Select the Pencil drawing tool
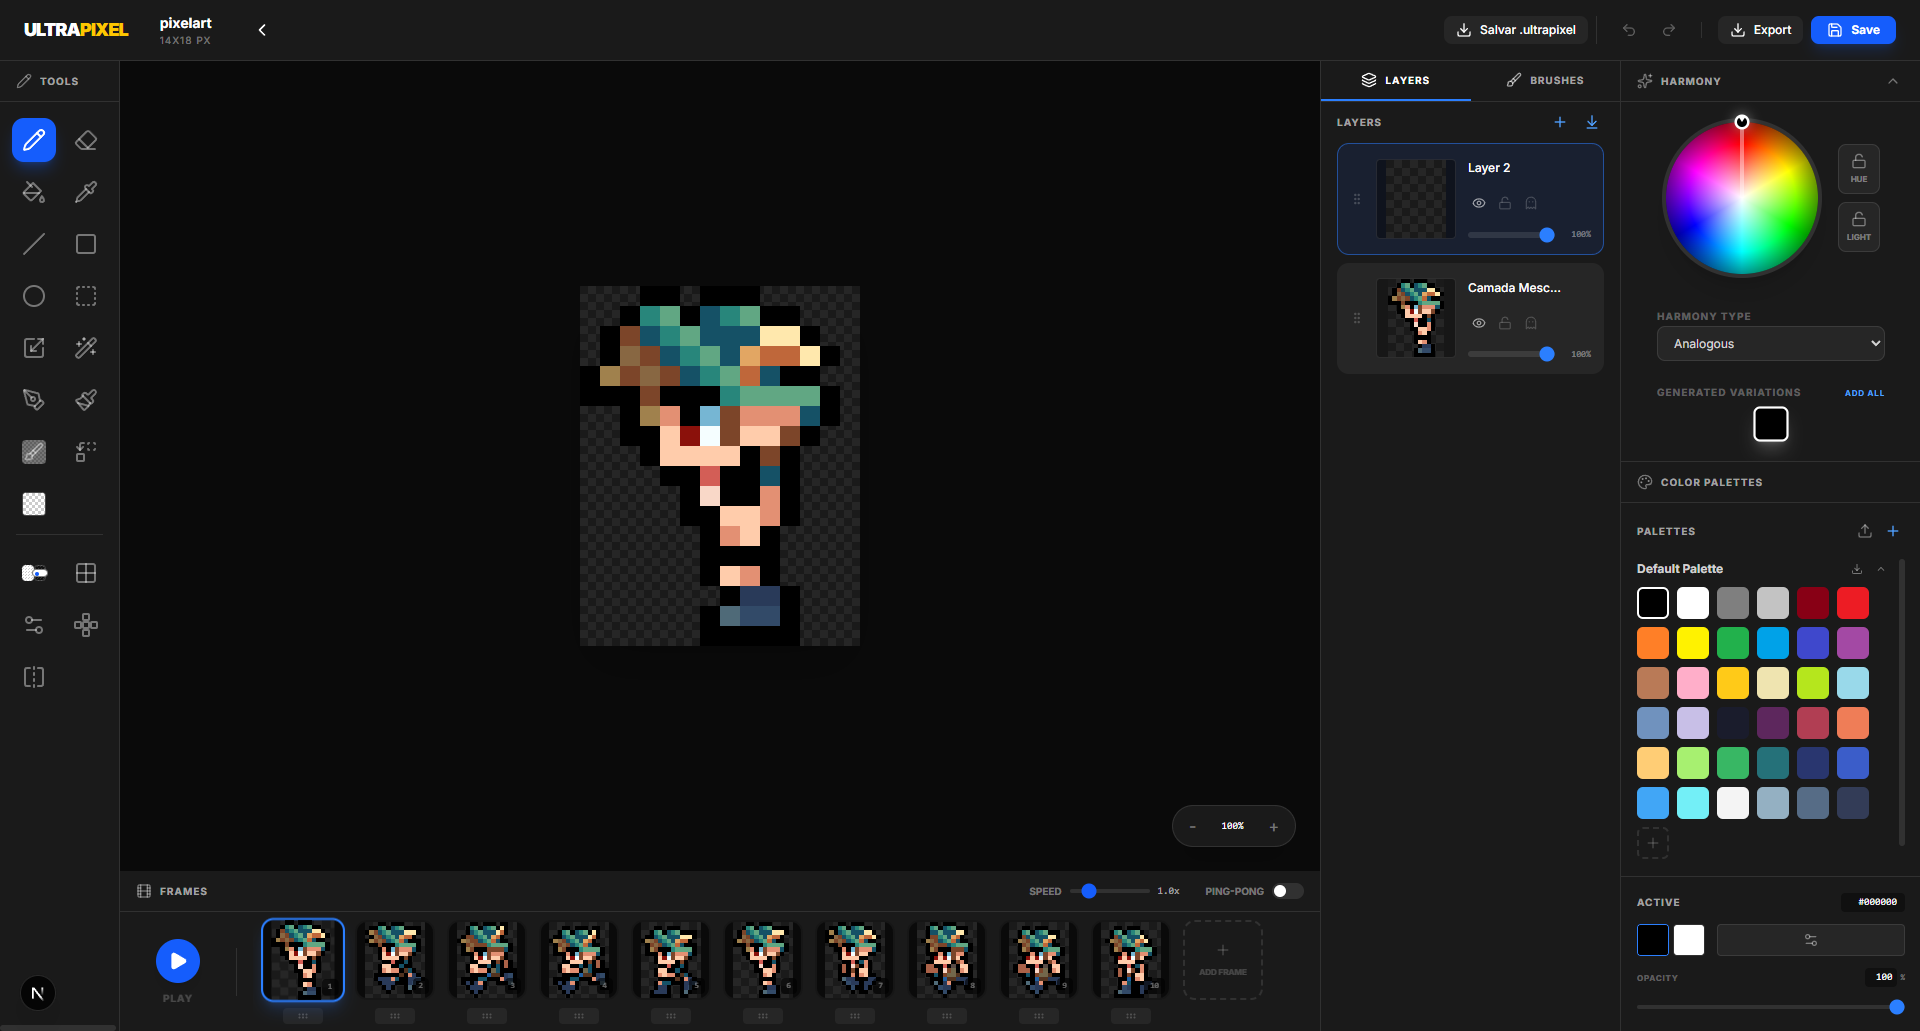The width and height of the screenshot is (1920, 1031). [34, 140]
